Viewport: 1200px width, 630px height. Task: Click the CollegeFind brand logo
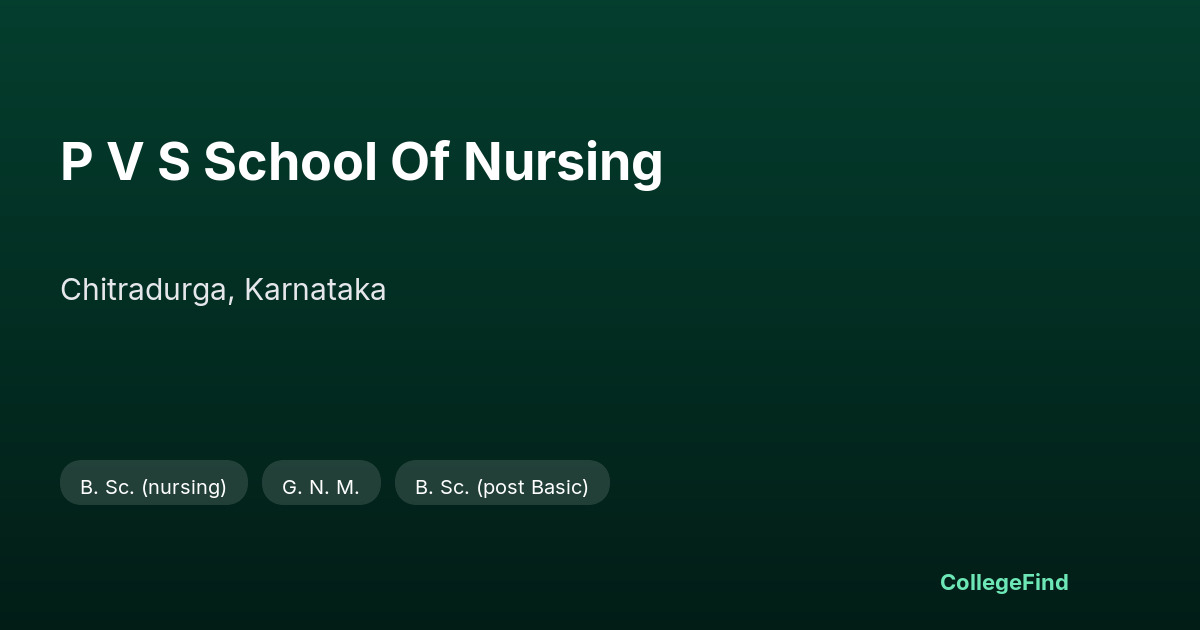[1004, 582]
